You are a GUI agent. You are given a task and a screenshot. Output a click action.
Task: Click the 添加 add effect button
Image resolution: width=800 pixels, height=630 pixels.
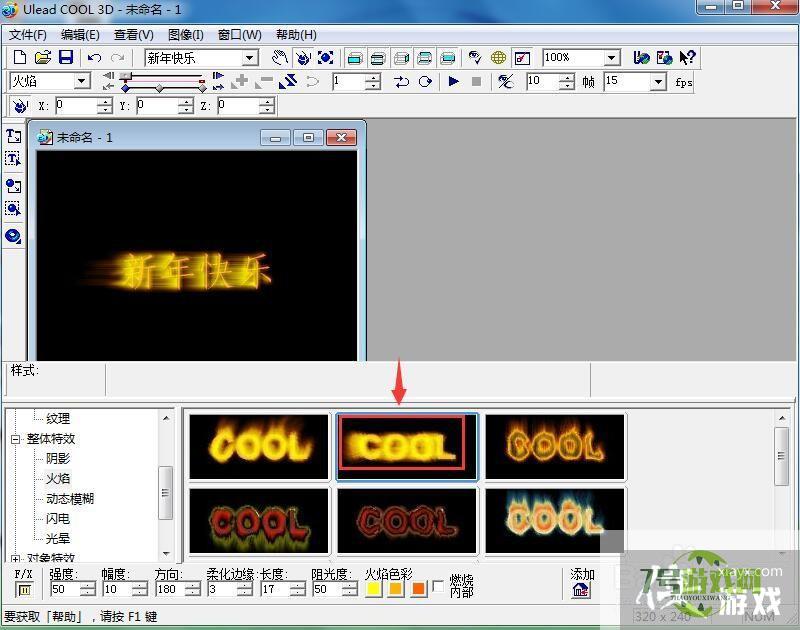tap(581, 590)
